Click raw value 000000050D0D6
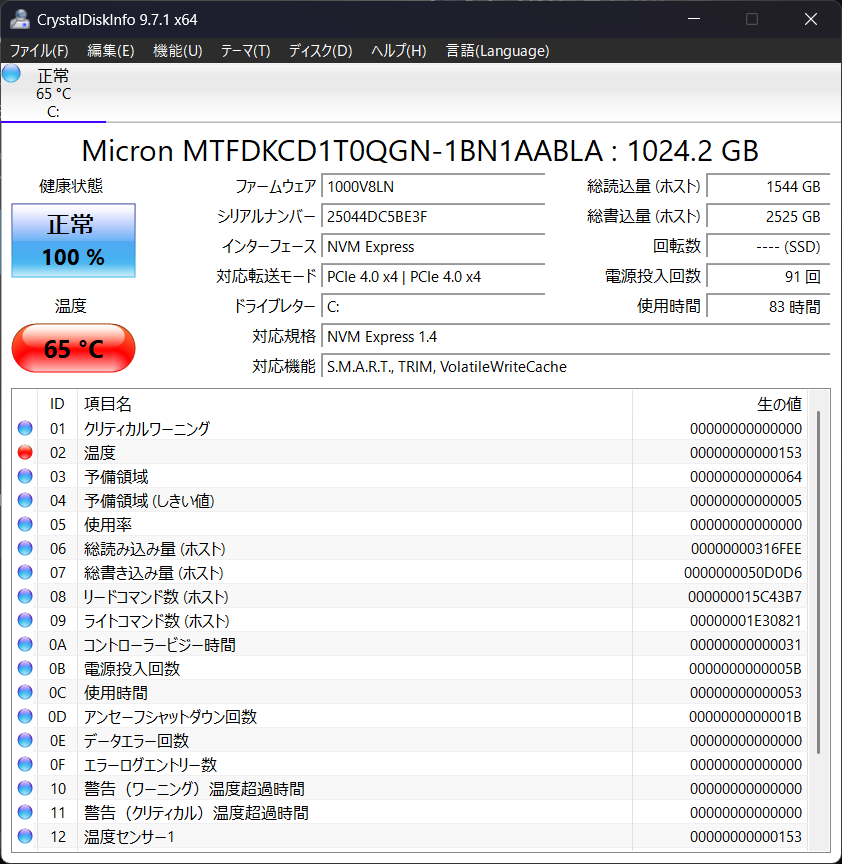Image resolution: width=842 pixels, height=864 pixels. (x=743, y=573)
